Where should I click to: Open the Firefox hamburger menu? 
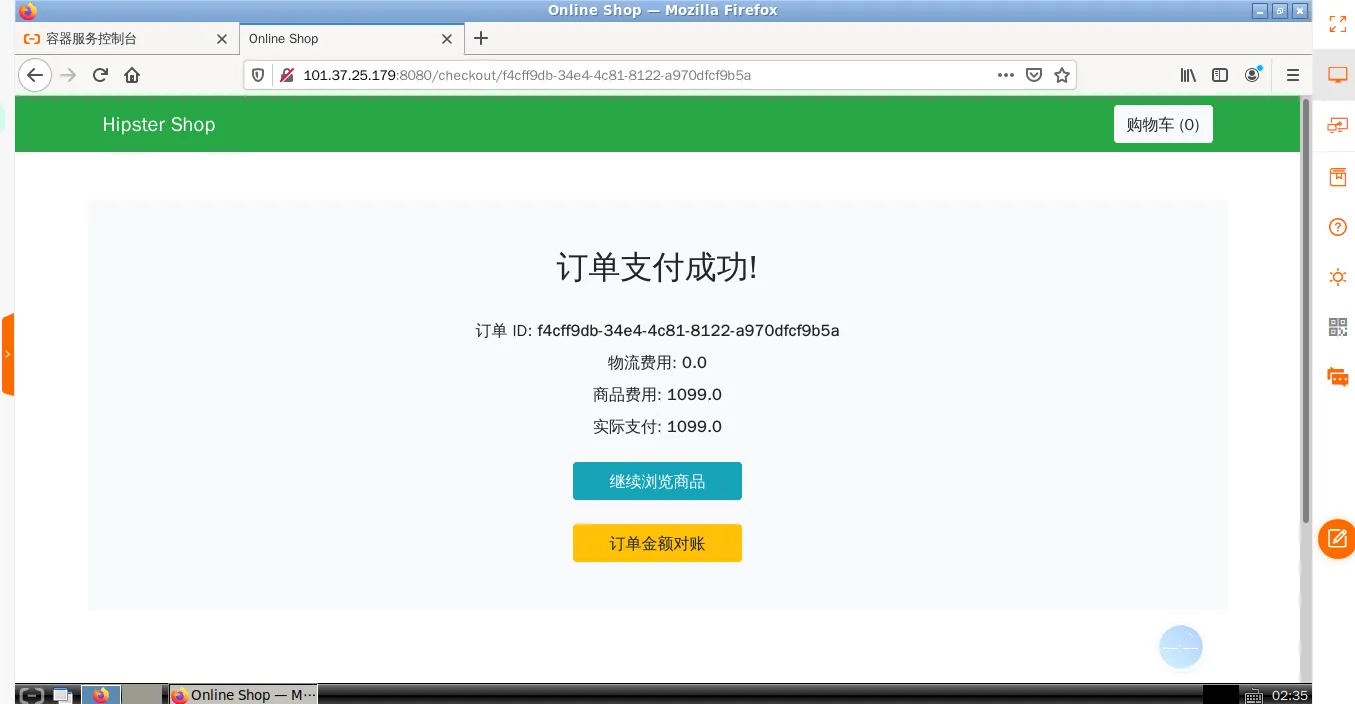coord(1292,75)
